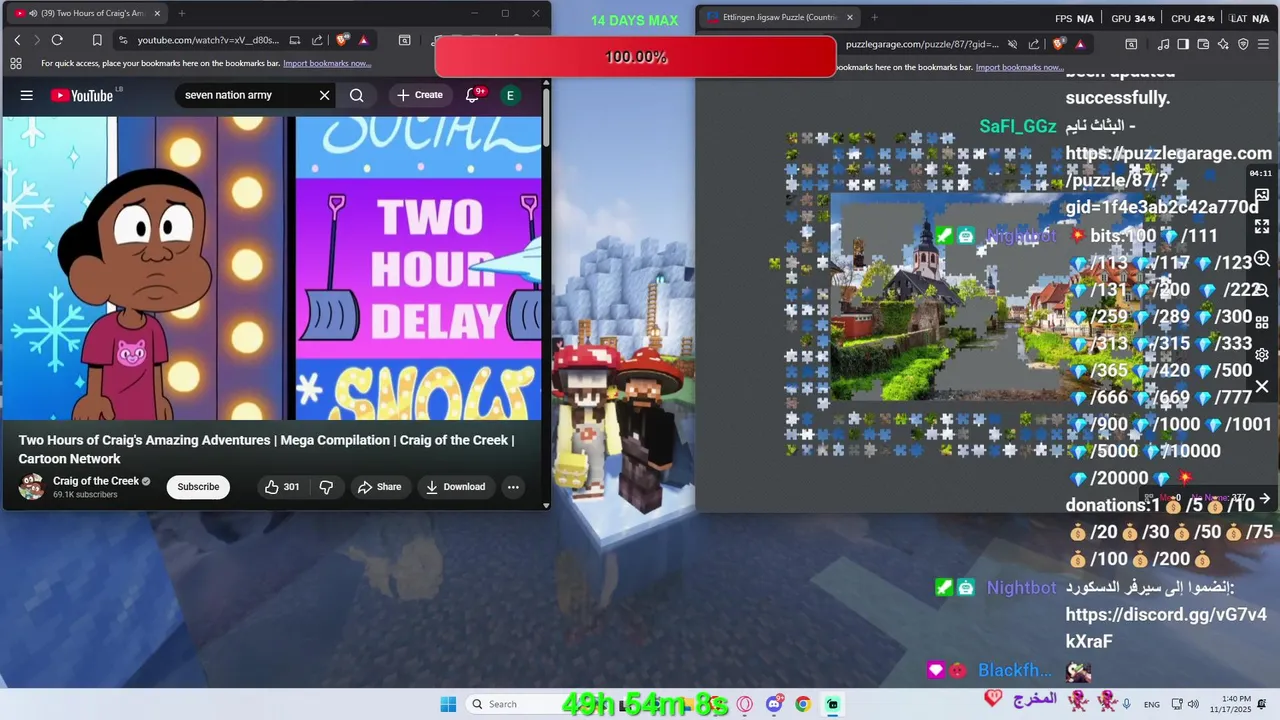Click the YouTube search magnifier button
The image size is (1280, 720).
coord(357,95)
